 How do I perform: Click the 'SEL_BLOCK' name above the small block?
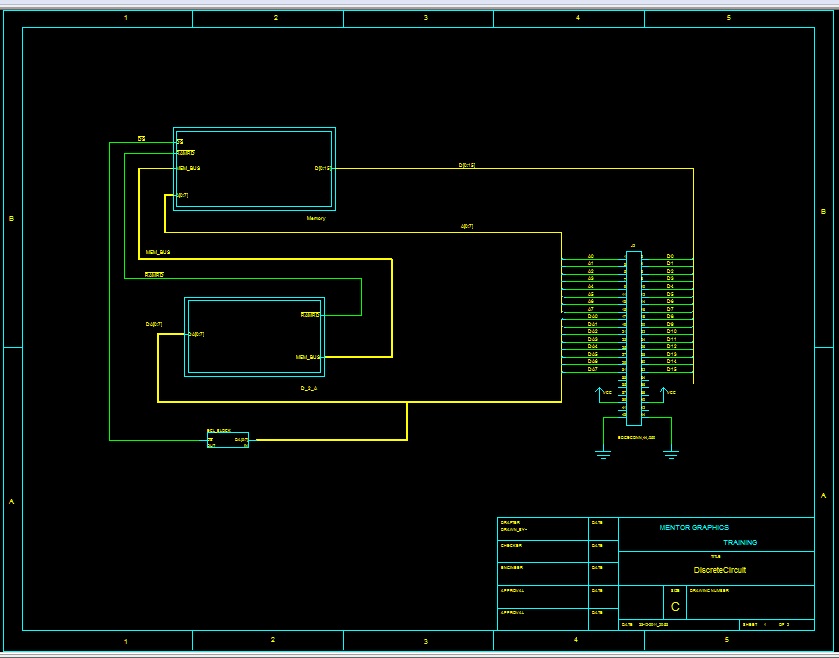[x=219, y=430]
